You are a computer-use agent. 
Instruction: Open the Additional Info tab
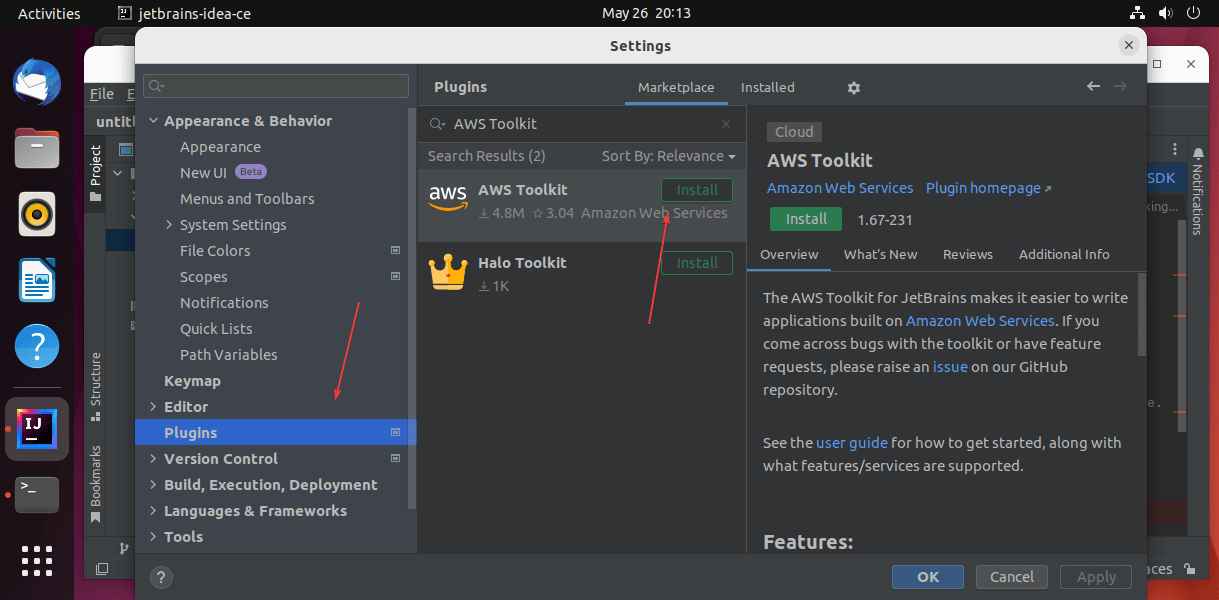[1064, 254]
